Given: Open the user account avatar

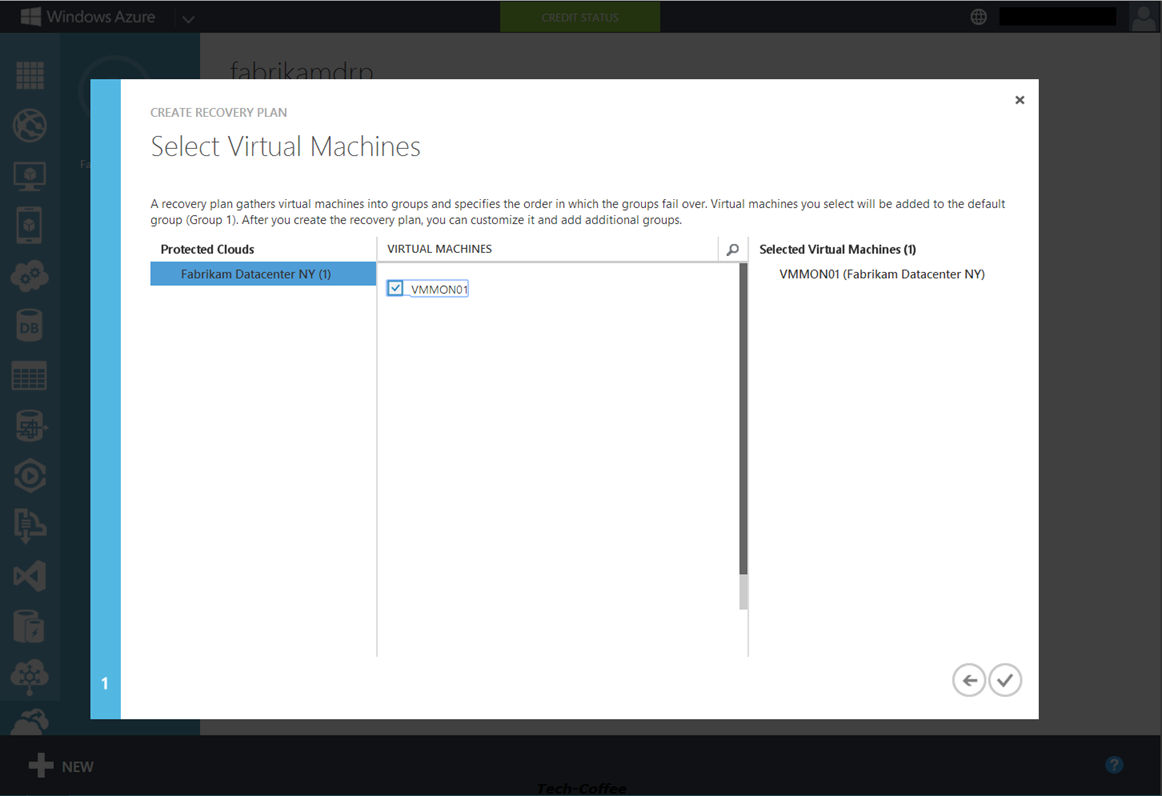Looking at the screenshot, I should (x=1143, y=17).
